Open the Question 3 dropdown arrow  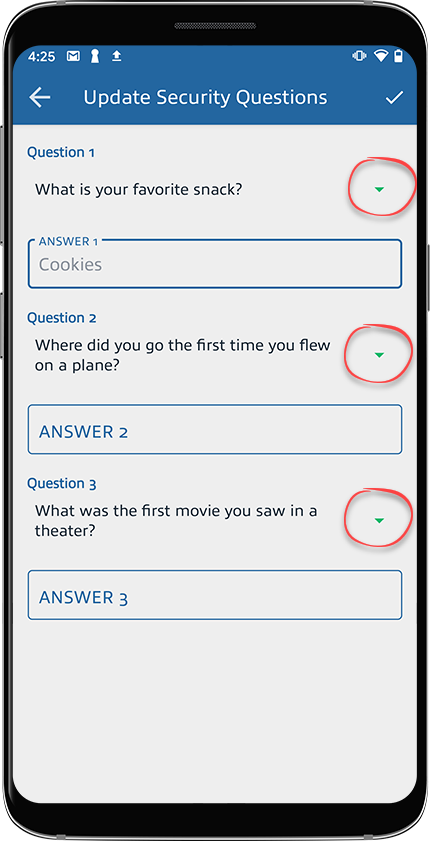coord(379,520)
